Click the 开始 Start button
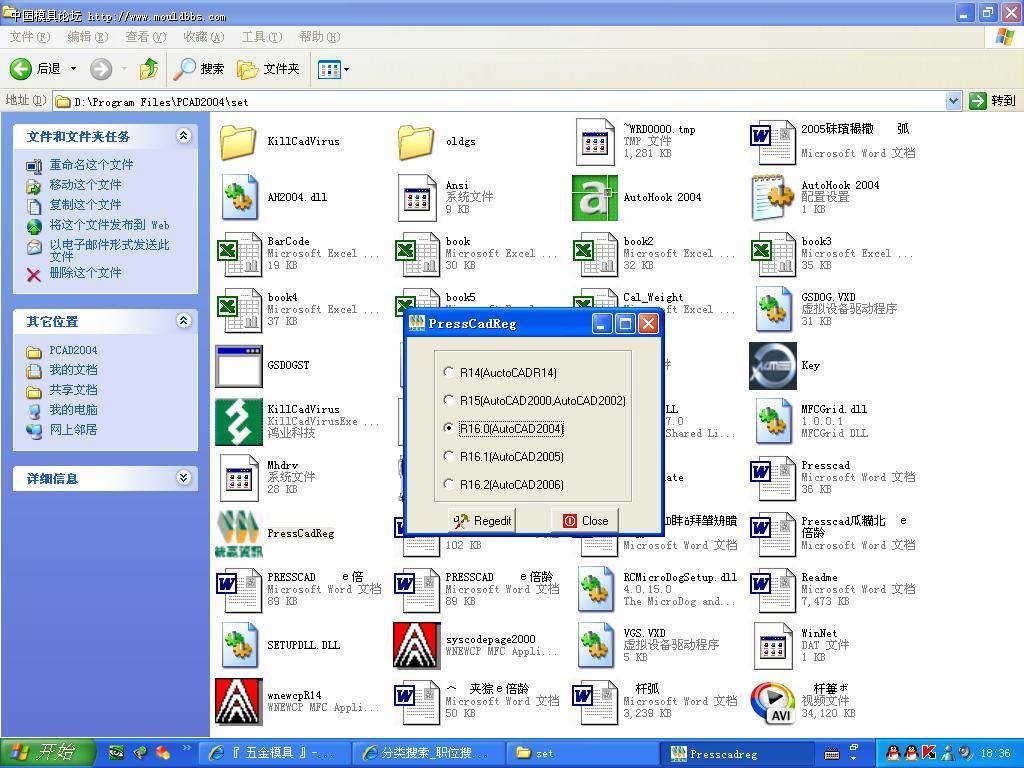Viewport: 1024px width, 768px height. click(47, 752)
